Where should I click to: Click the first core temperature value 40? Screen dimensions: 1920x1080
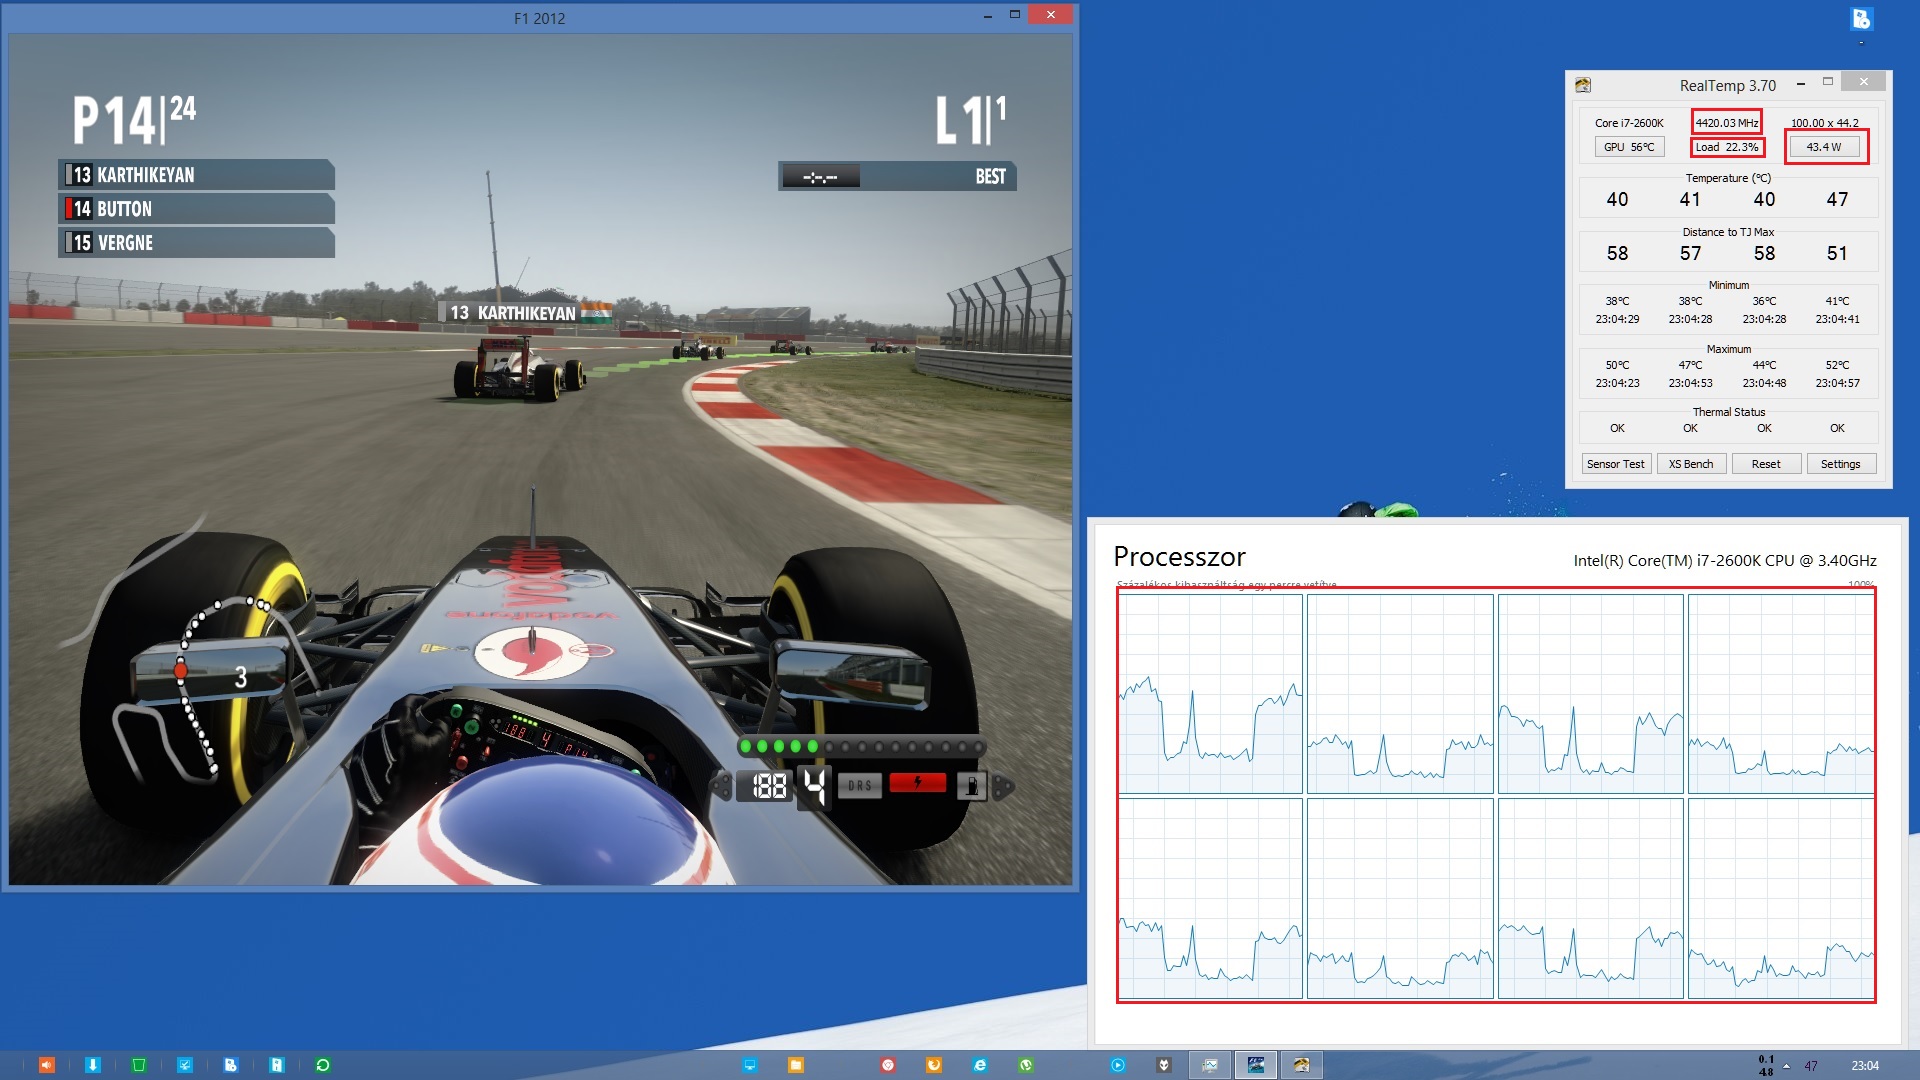tap(1617, 199)
